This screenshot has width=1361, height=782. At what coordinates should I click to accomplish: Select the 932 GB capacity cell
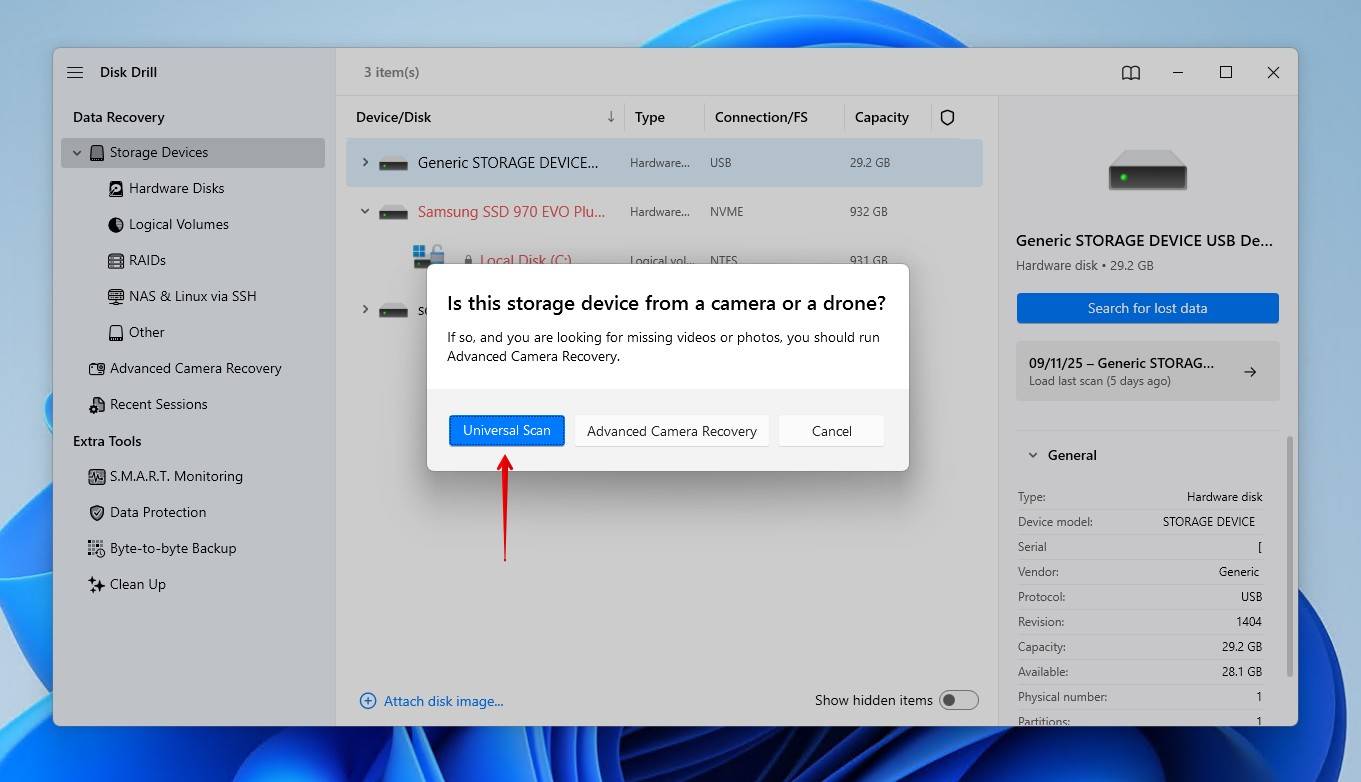(868, 212)
